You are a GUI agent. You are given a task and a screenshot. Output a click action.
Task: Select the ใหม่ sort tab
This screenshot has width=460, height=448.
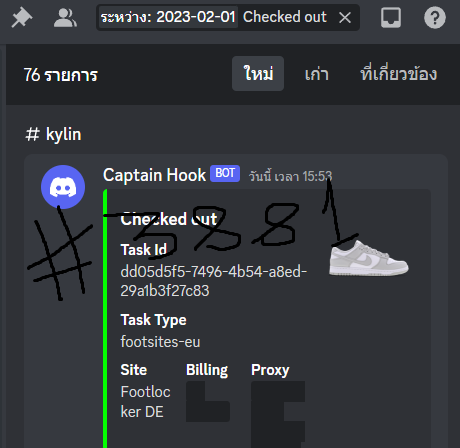coord(258,74)
